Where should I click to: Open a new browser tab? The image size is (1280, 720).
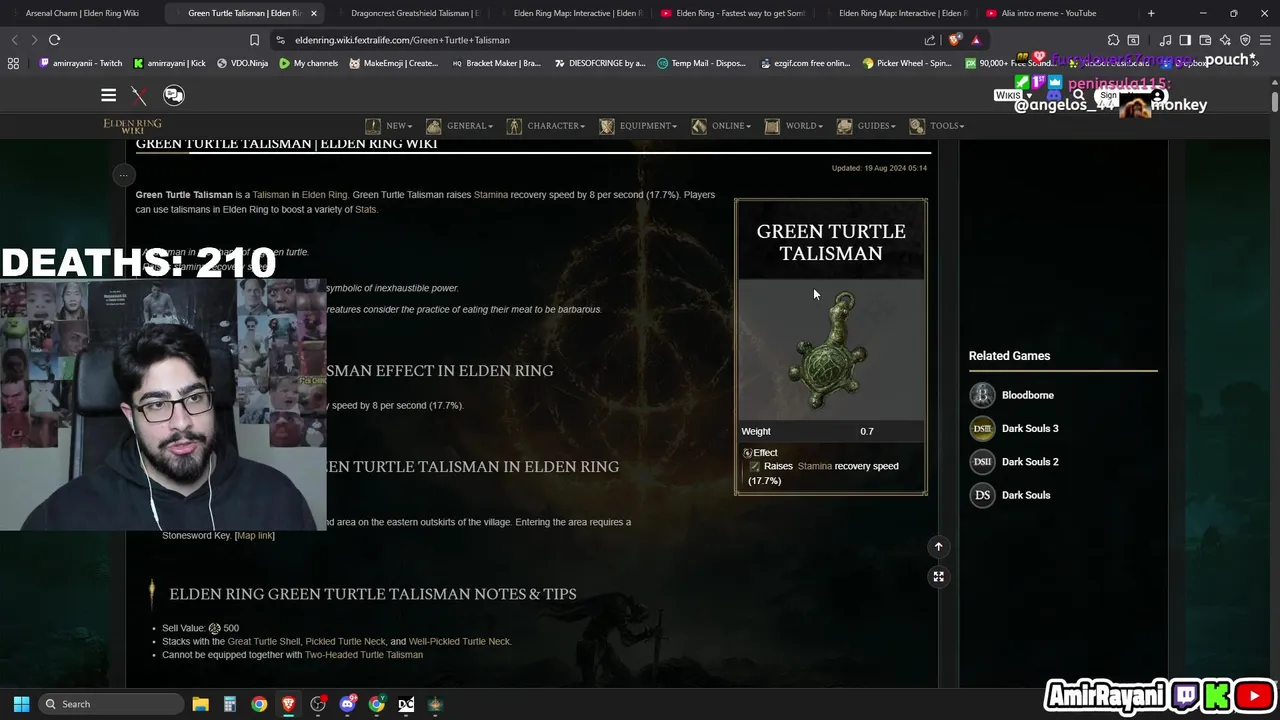[x=1151, y=13]
